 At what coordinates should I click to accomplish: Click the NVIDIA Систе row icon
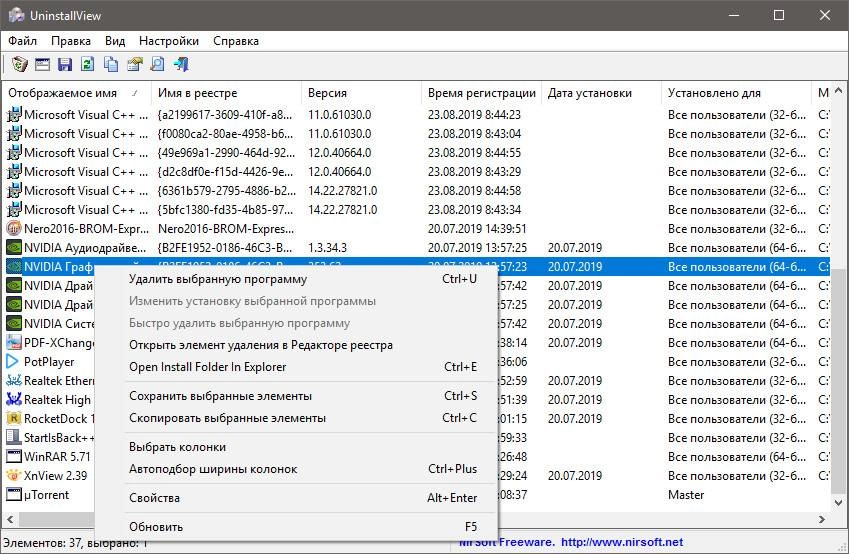point(14,324)
